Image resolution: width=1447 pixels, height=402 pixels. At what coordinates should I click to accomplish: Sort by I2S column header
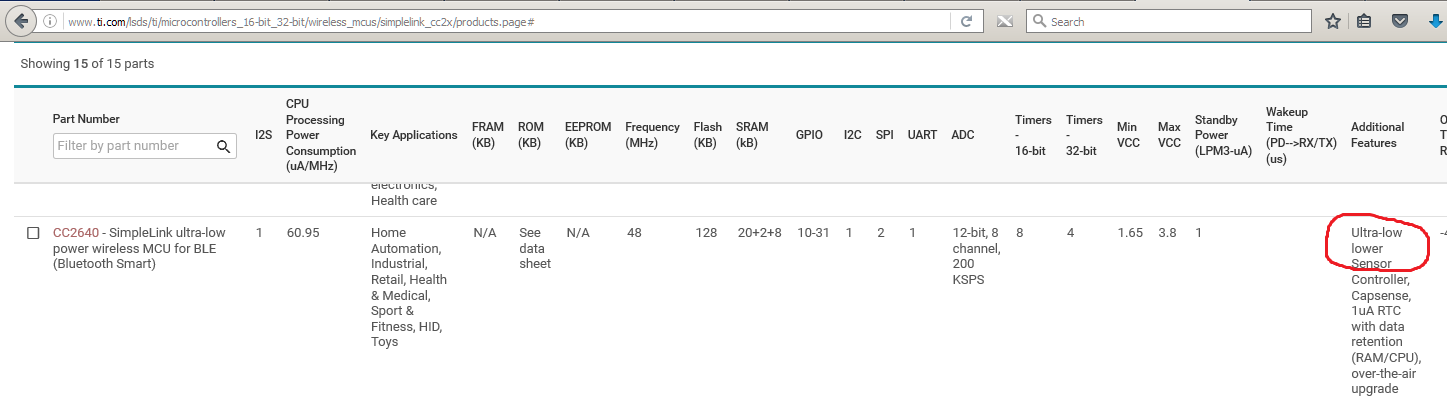pyautogui.click(x=263, y=135)
